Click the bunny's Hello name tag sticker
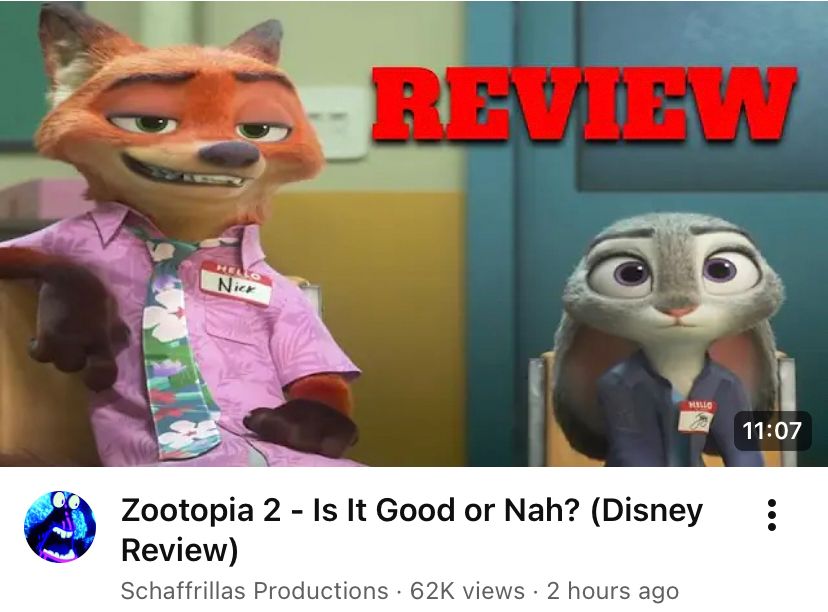The image size is (828, 612). tap(697, 417)
